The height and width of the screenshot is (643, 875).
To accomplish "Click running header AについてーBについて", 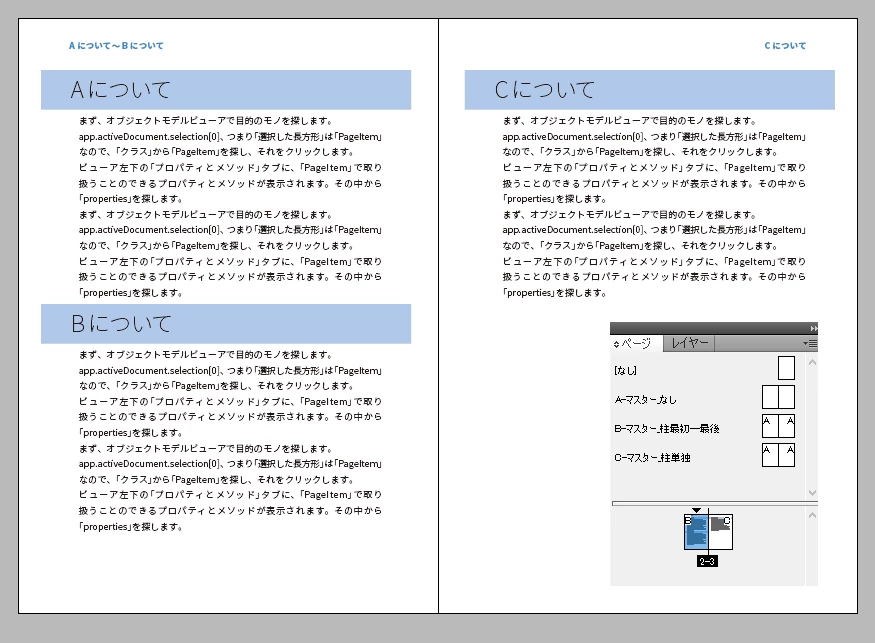I will pos(116,46).
